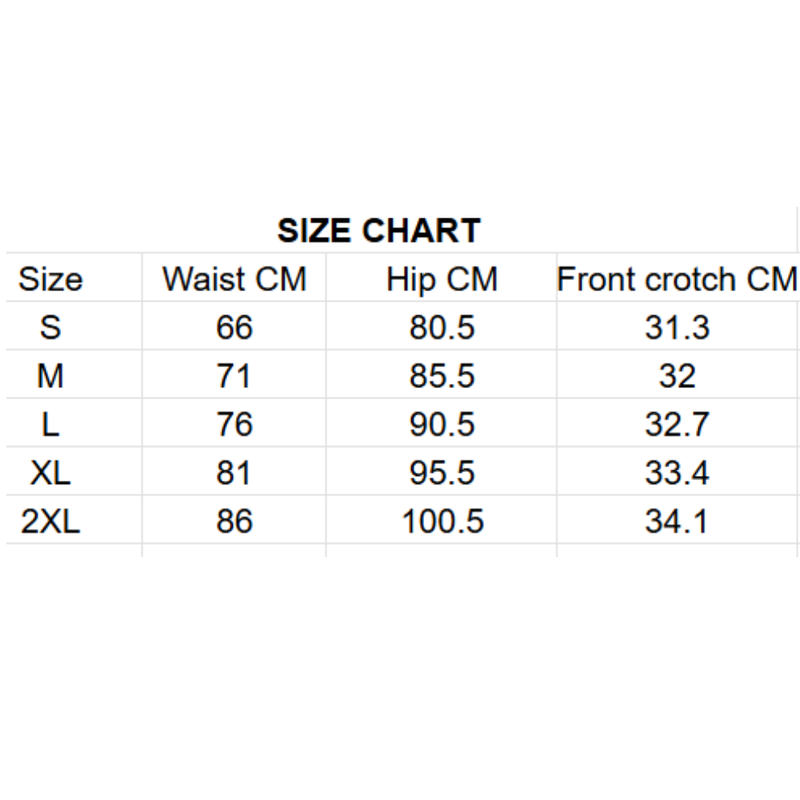Select waist value 66 cell
The image size is (800, 800).
pos(234,327)
